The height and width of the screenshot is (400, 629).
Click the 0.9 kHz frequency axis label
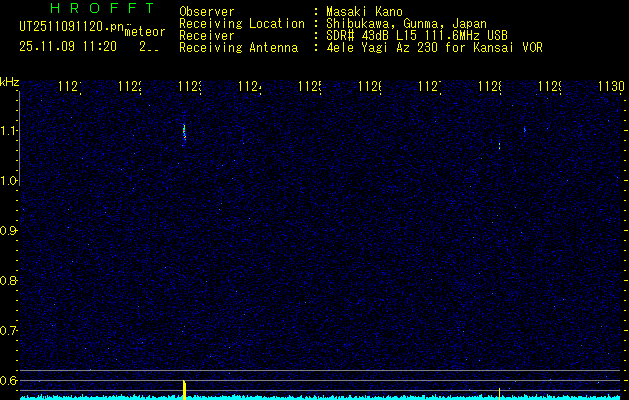pos(8,231)
